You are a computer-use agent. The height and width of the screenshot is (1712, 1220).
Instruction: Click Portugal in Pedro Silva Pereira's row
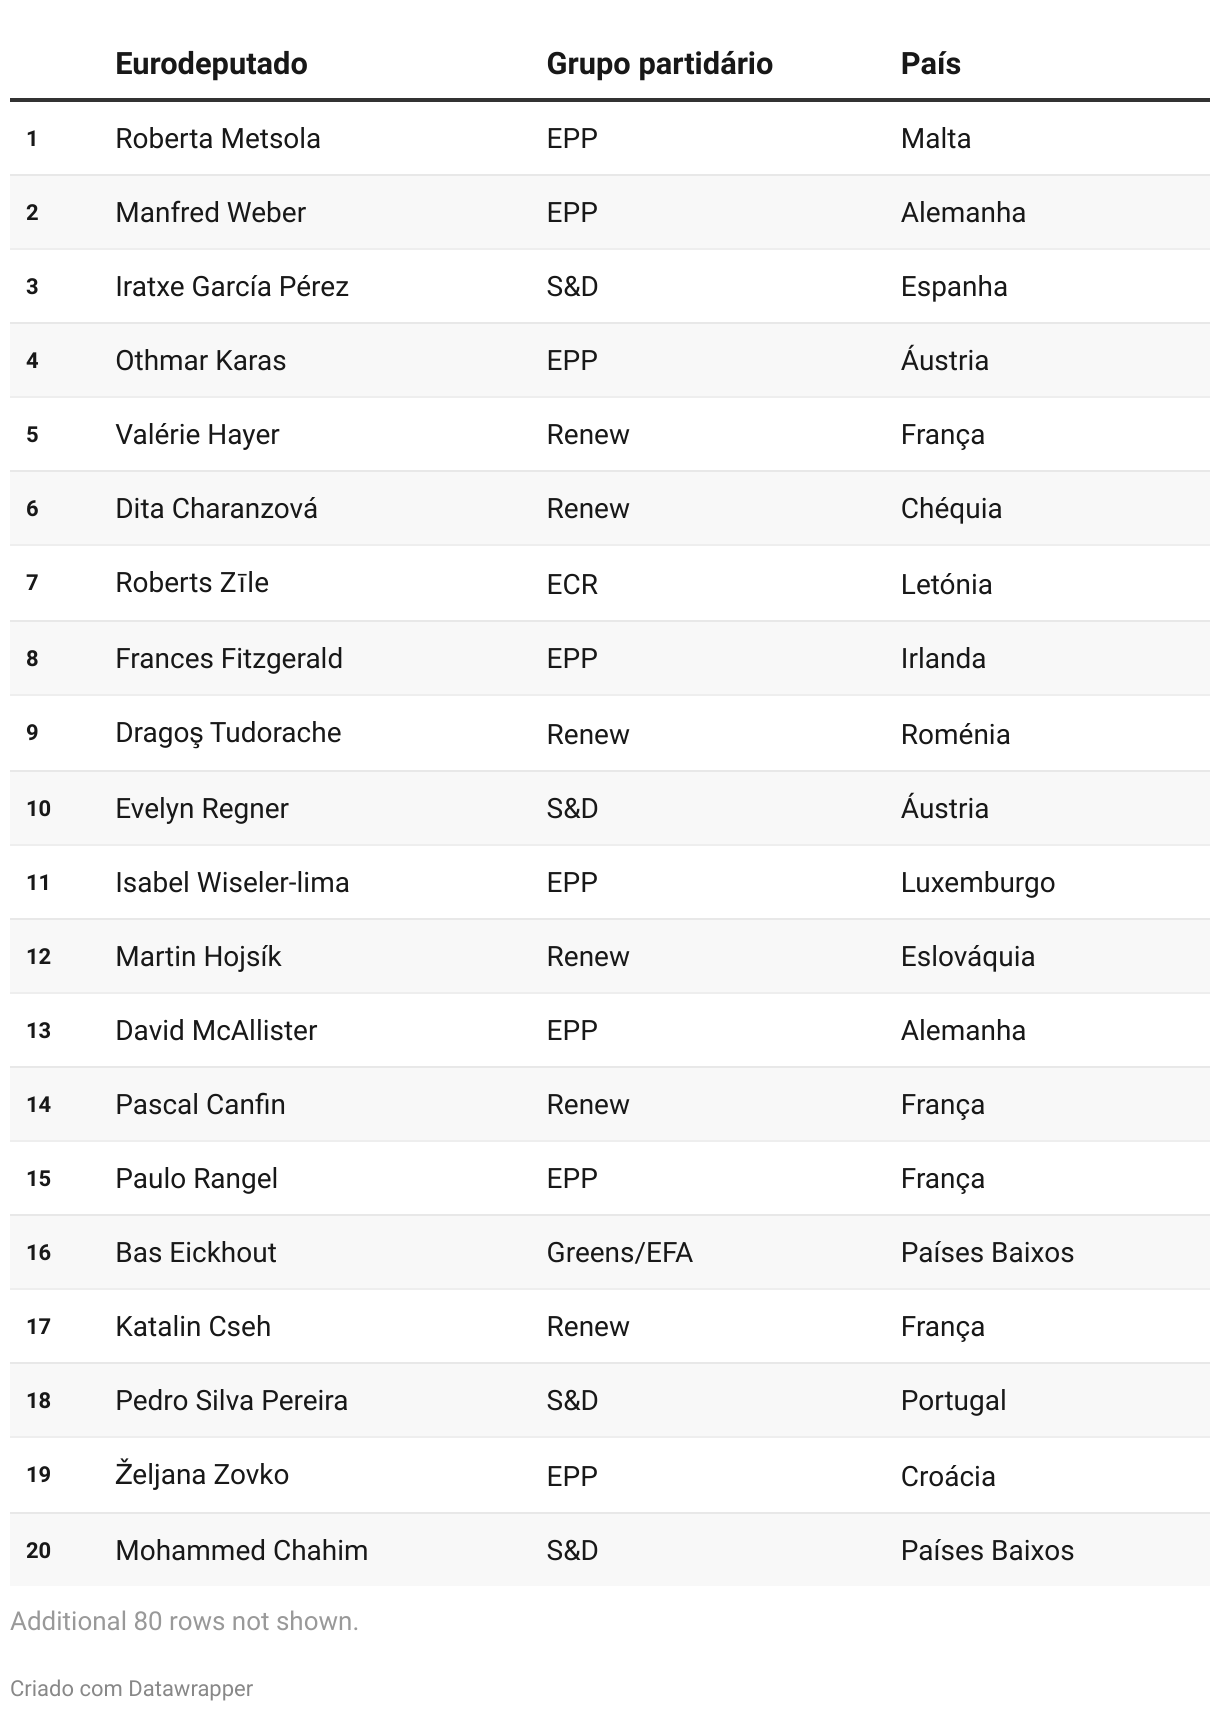[953, 1400]
